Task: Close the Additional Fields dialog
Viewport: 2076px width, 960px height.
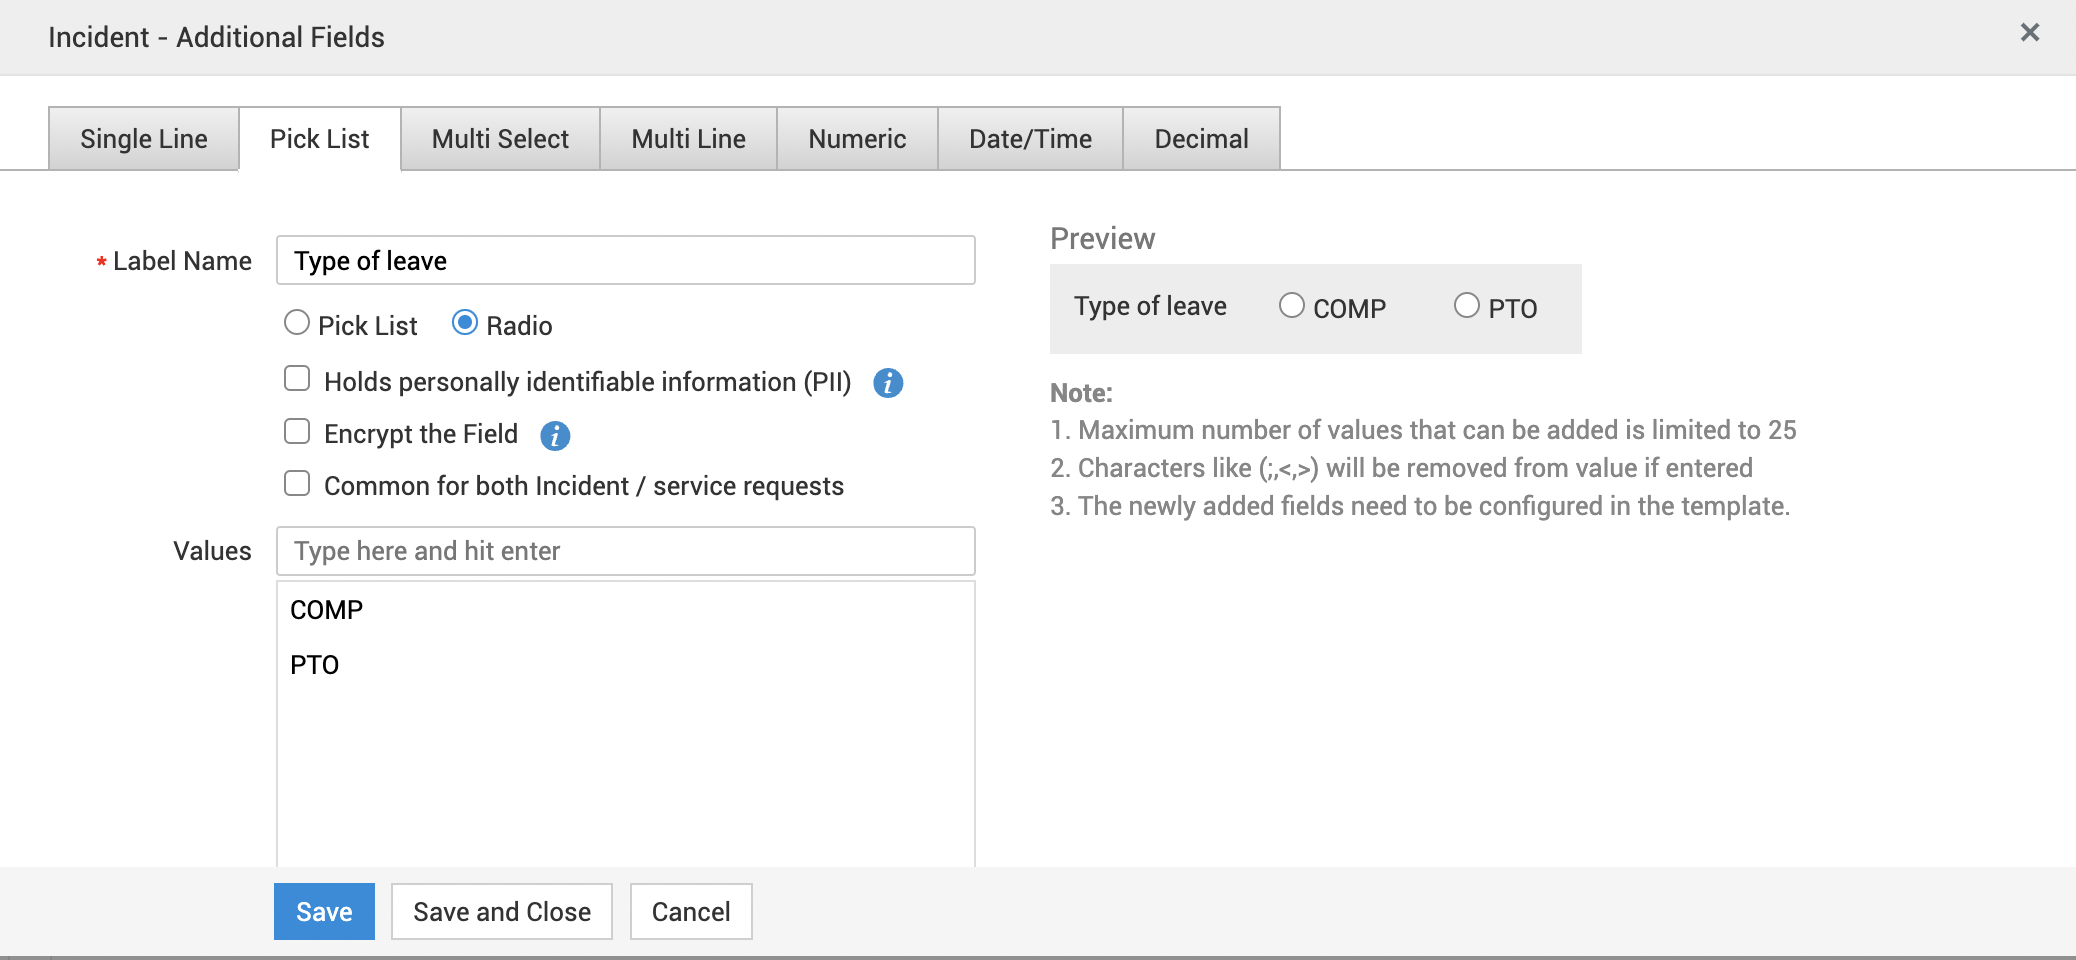Action: pyautogui.click(x=2029, y=33)
